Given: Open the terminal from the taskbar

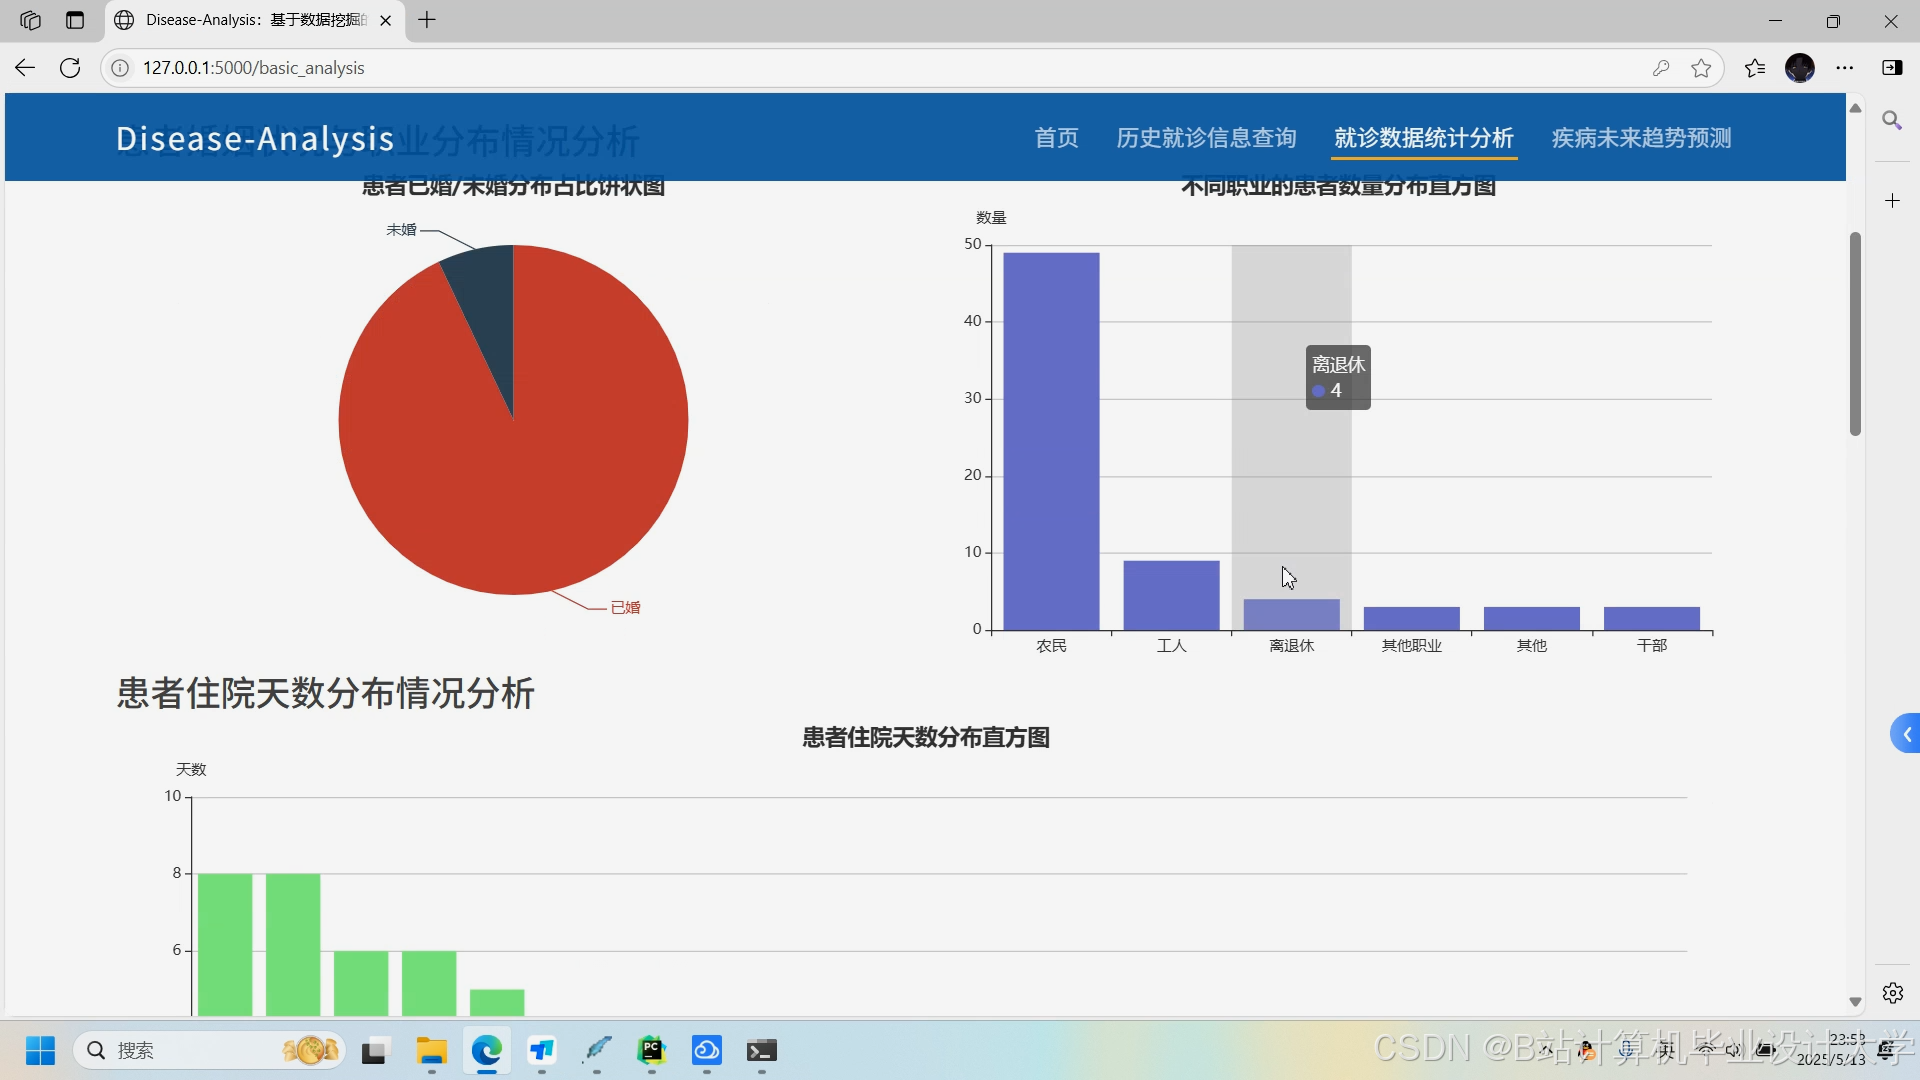Looking at the screenshot, I should coord(763,1051).
